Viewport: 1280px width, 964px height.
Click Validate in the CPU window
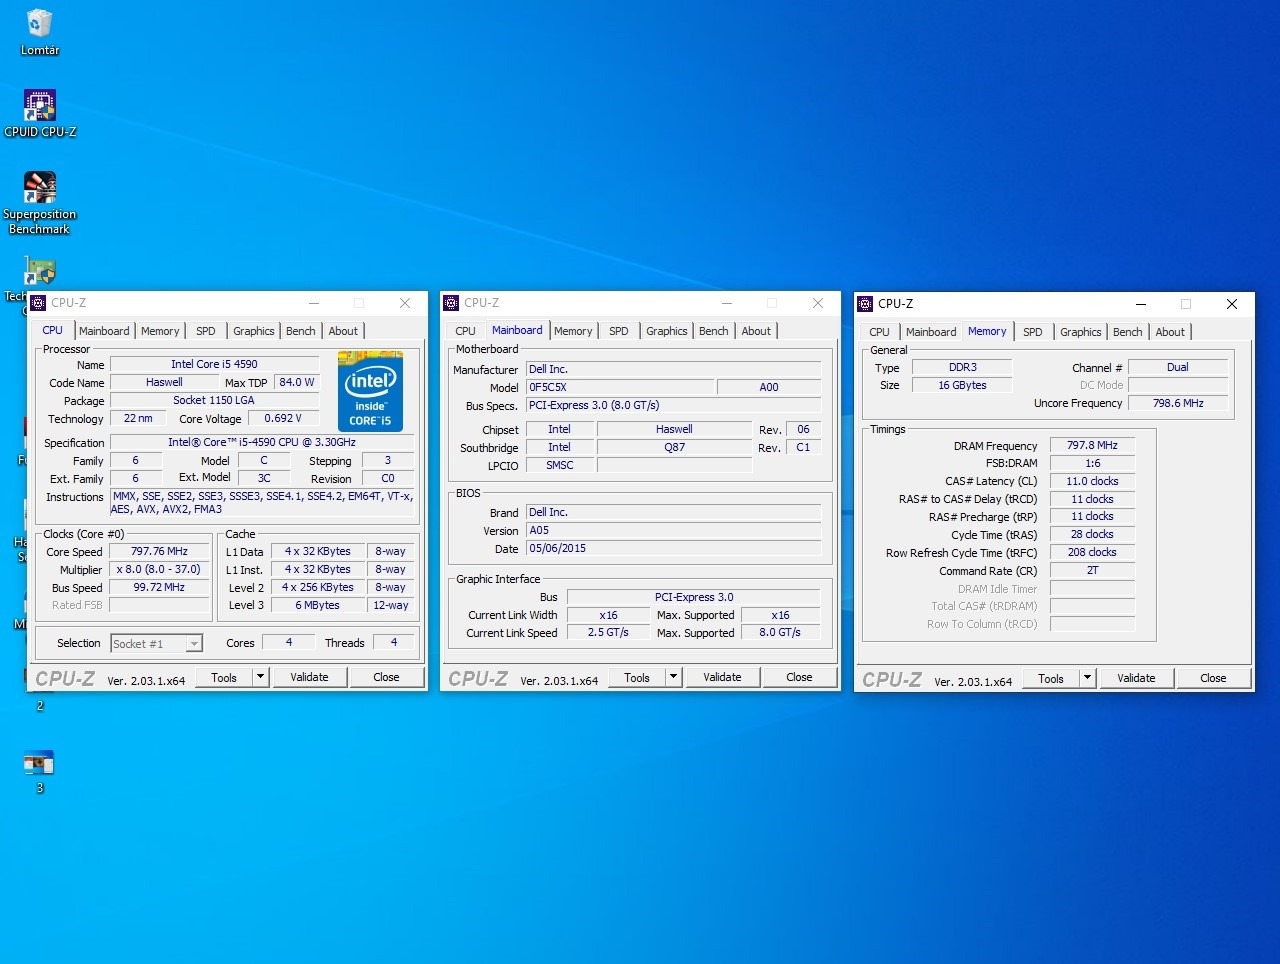(309, 677)
